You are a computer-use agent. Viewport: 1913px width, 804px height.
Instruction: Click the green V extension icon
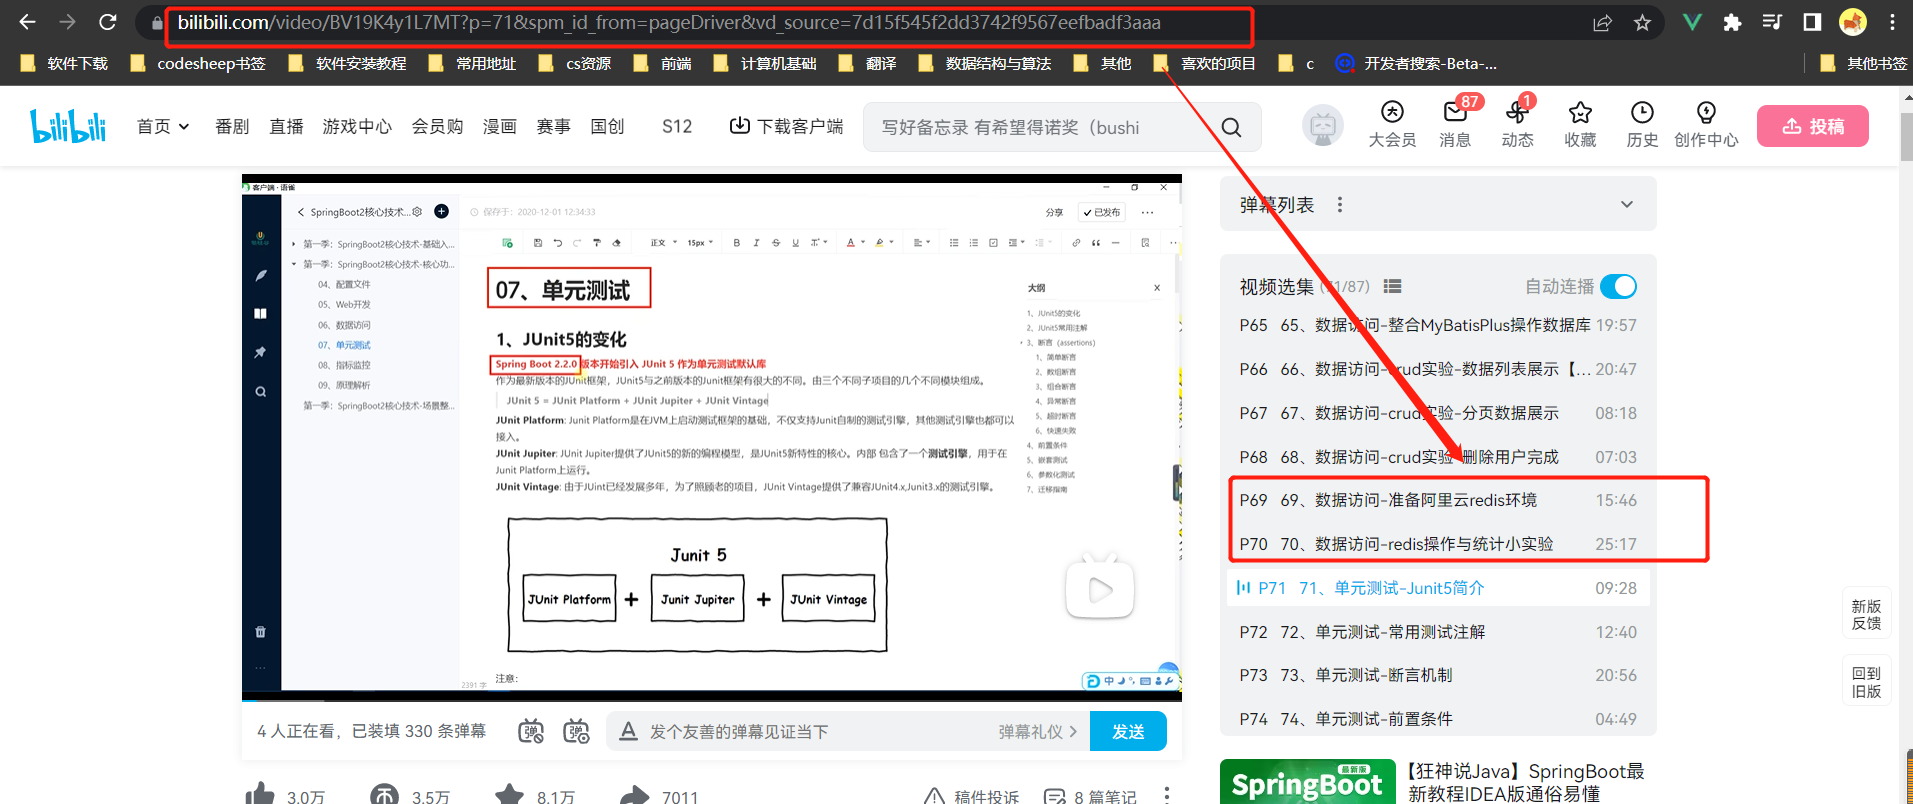(1692, 22)
